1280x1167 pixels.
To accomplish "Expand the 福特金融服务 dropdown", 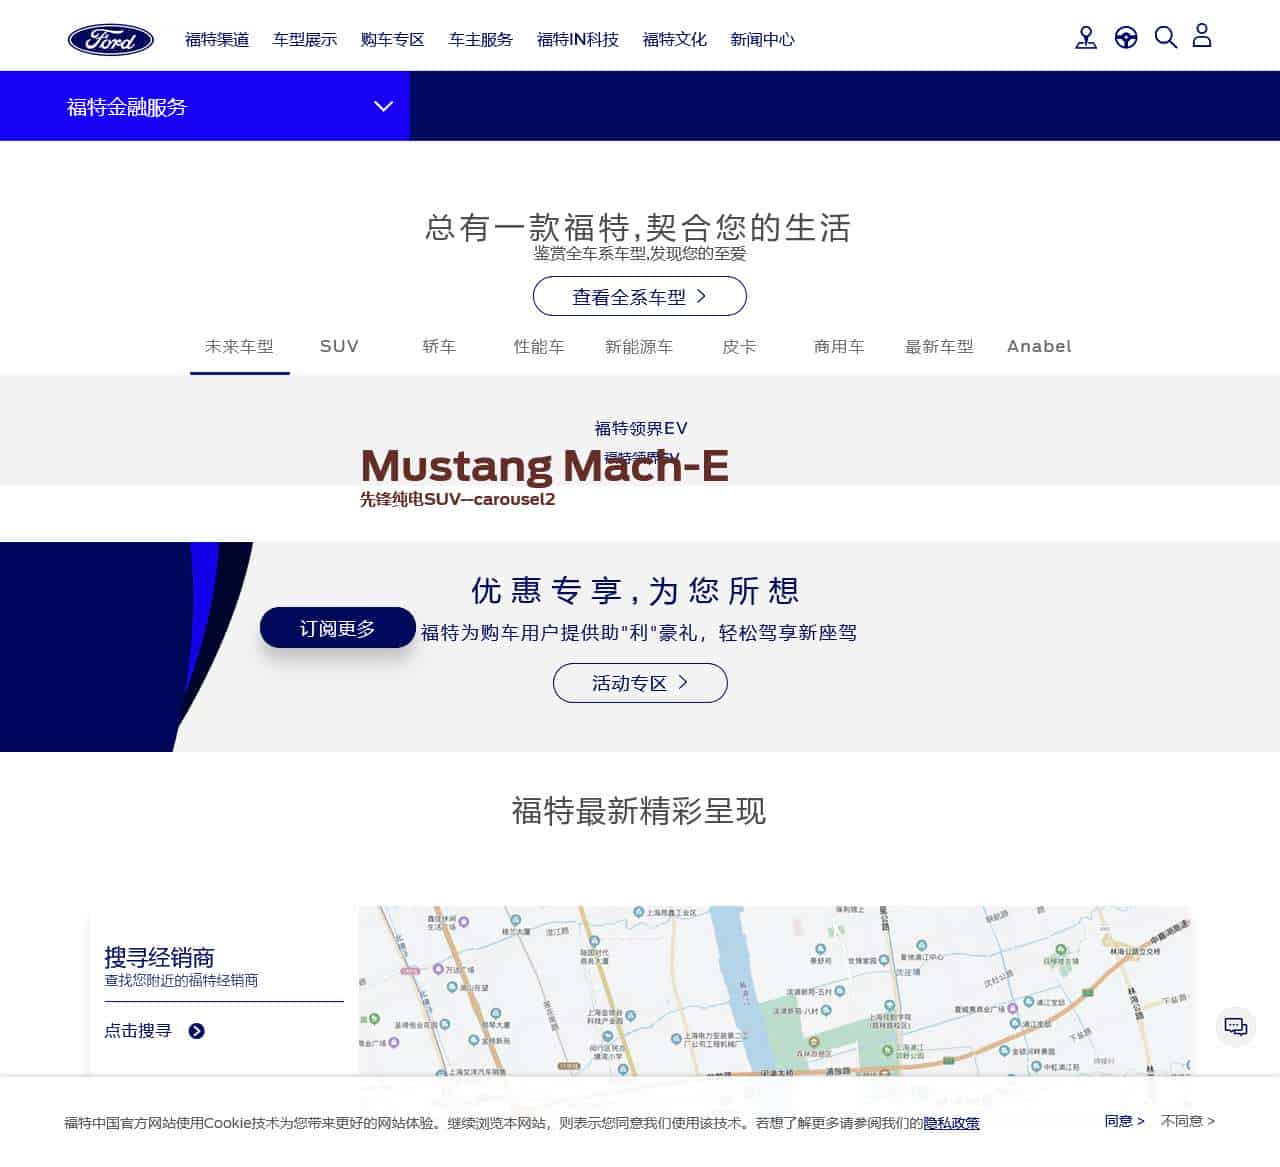I will point(205,106).
